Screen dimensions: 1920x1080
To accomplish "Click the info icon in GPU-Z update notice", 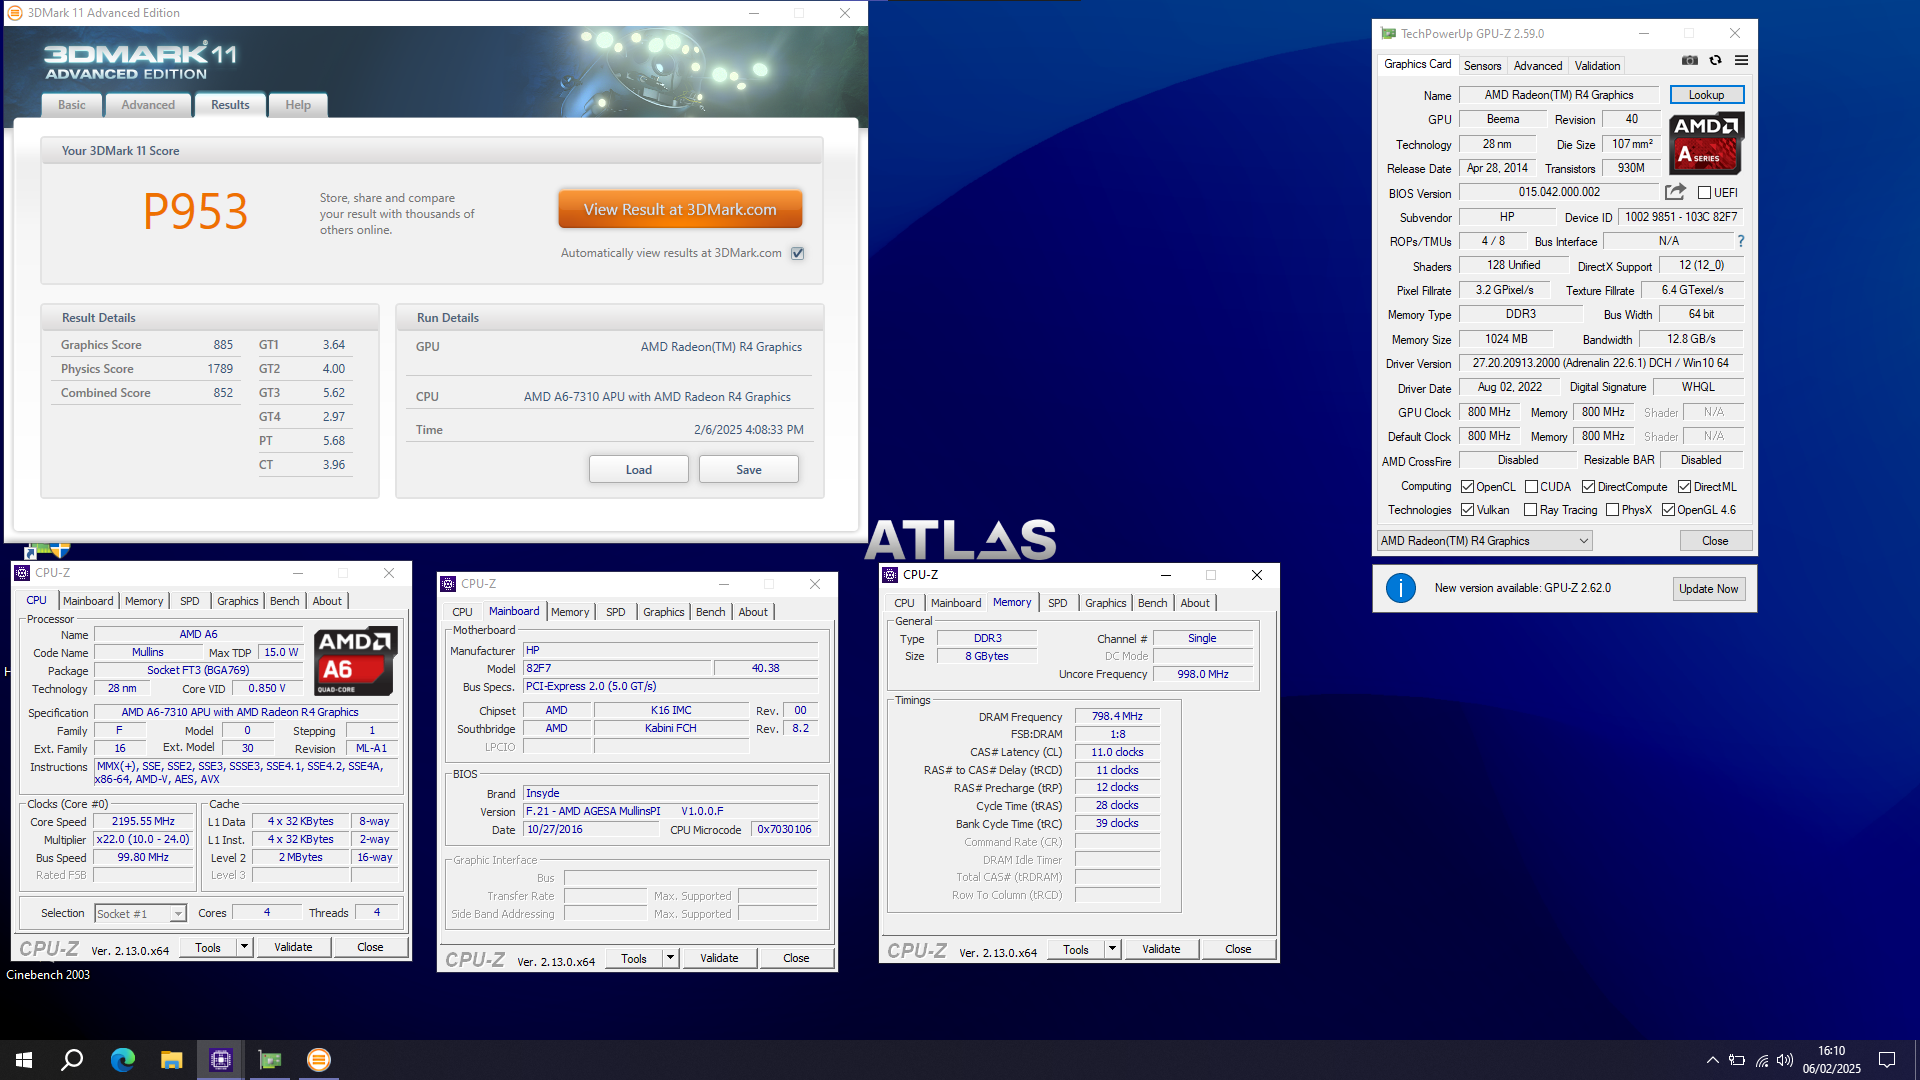I will (1400, 588).
